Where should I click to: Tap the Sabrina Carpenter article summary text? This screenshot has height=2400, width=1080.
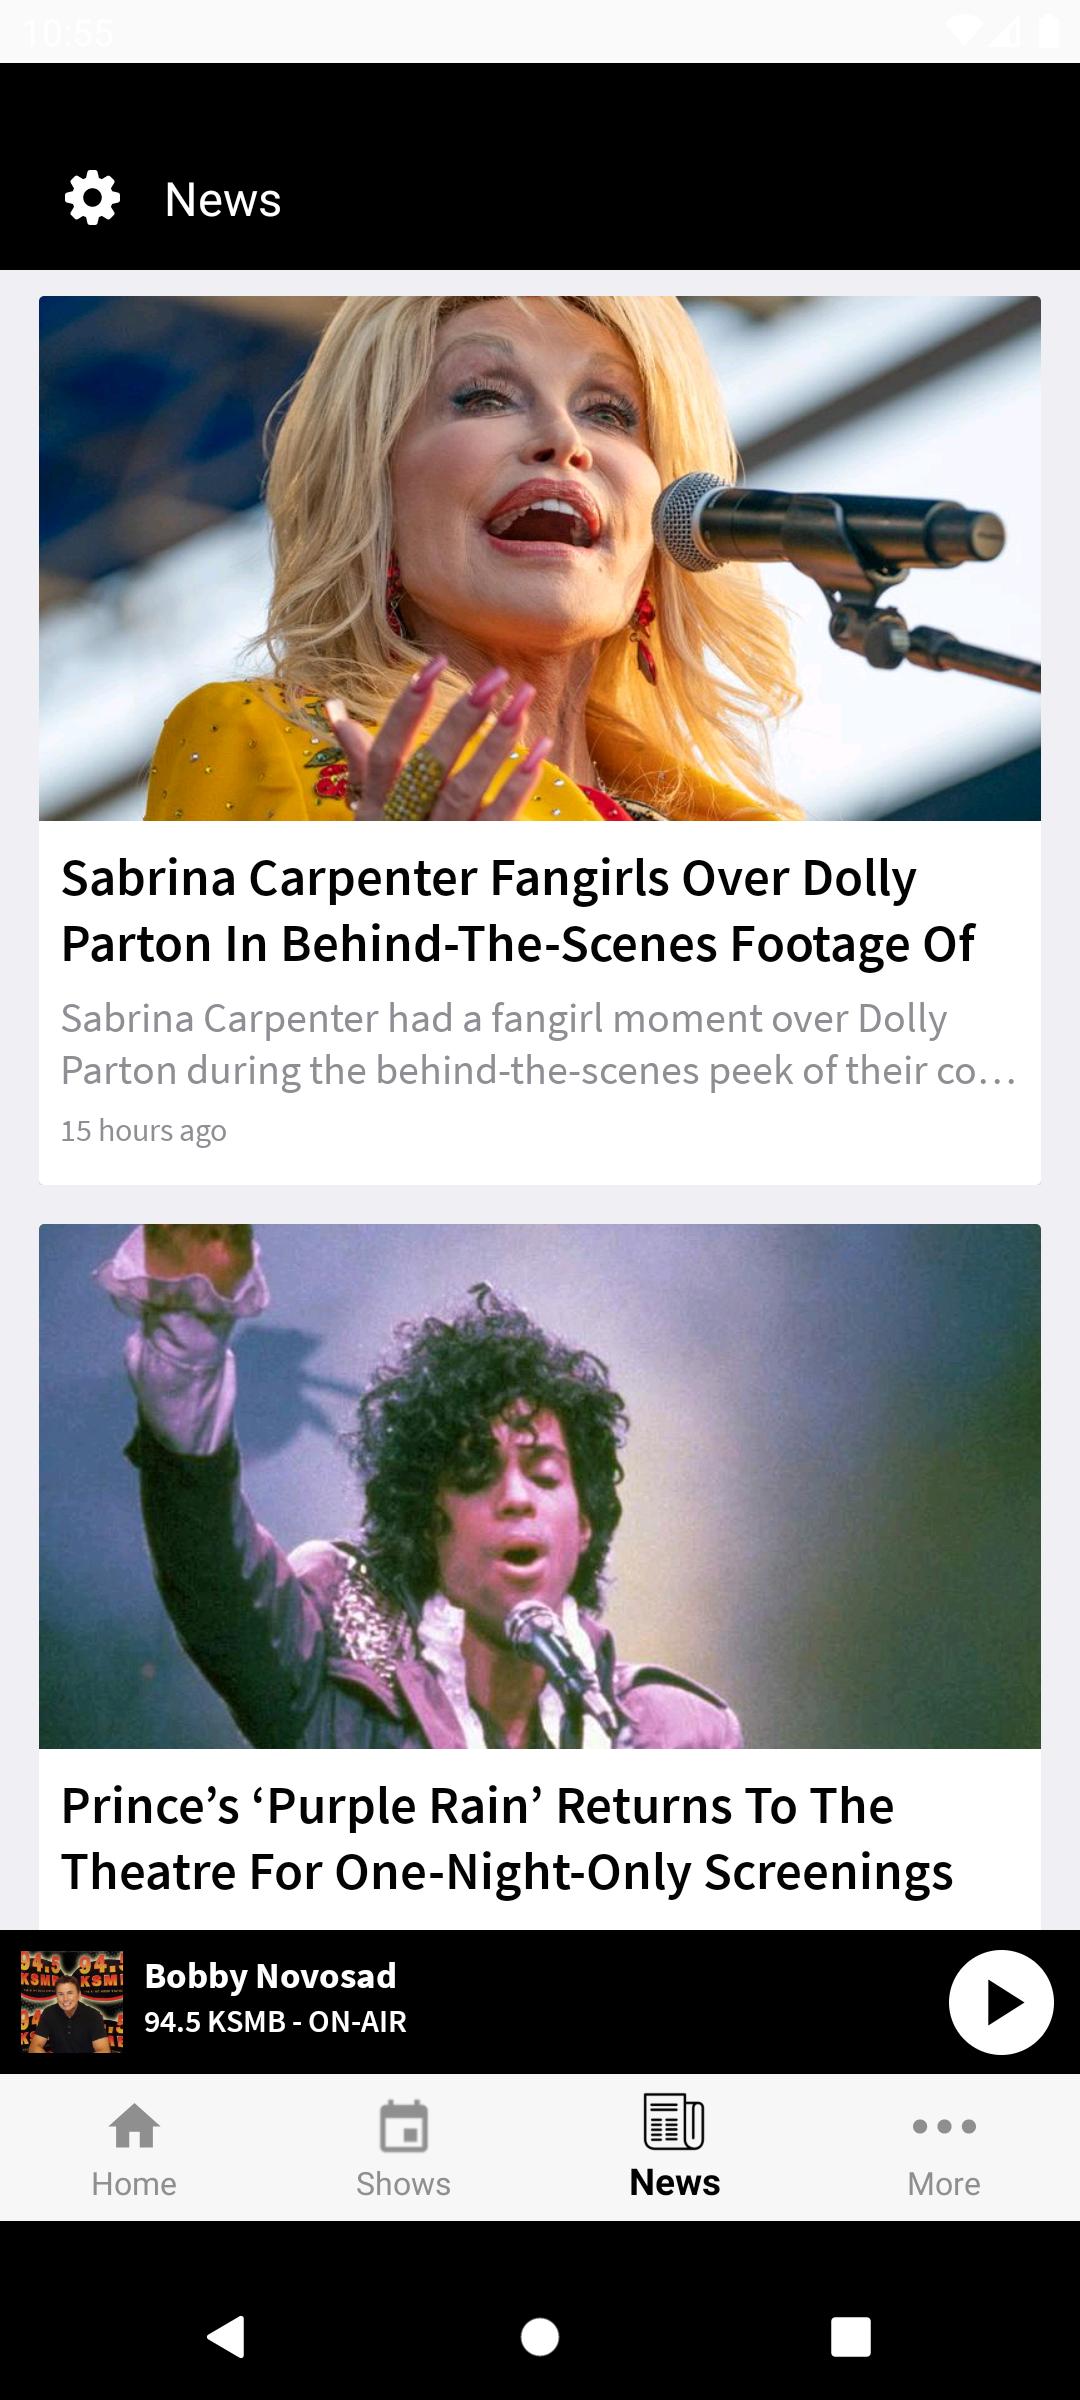coord(538,1044)
